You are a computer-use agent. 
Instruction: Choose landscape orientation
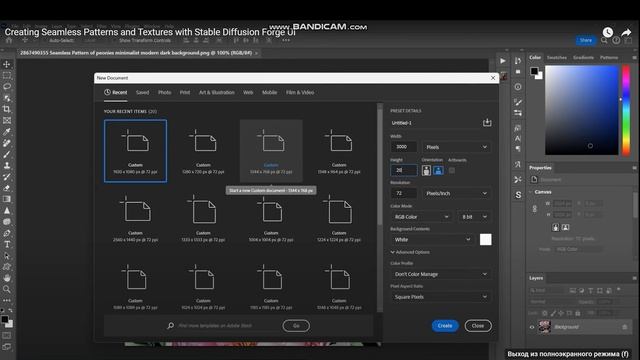[438, 171]
